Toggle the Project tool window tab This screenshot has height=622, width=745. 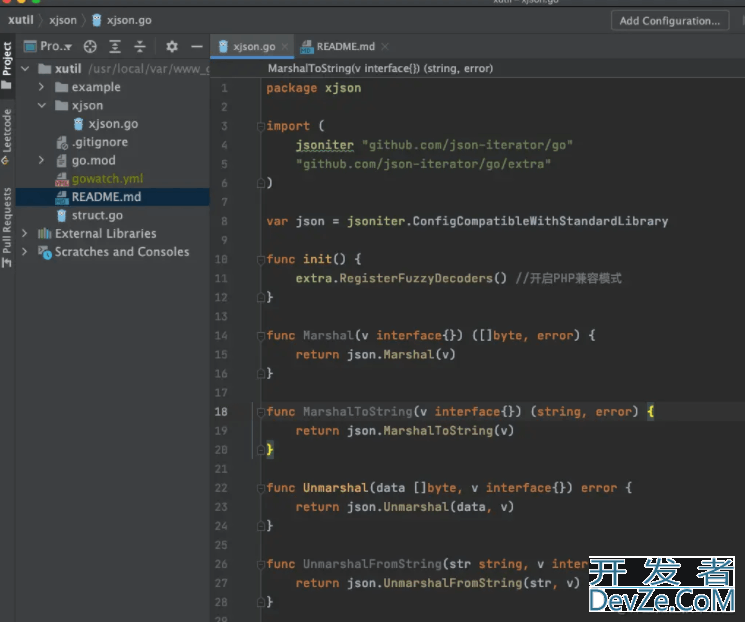[x=8, y=59]
